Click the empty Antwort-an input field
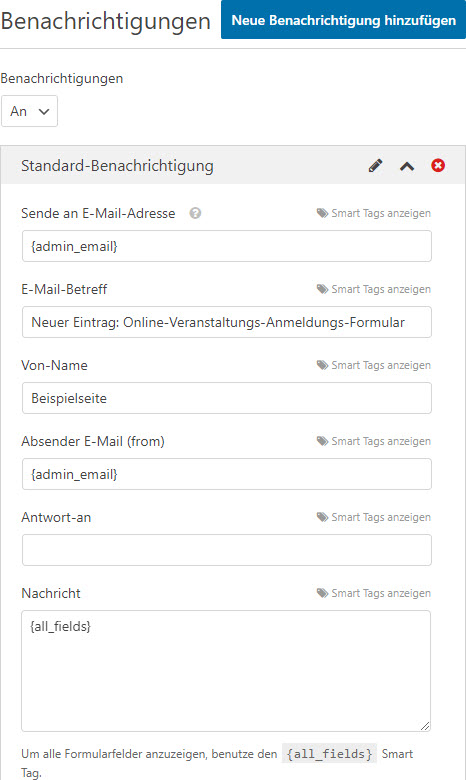 [227, 550]
